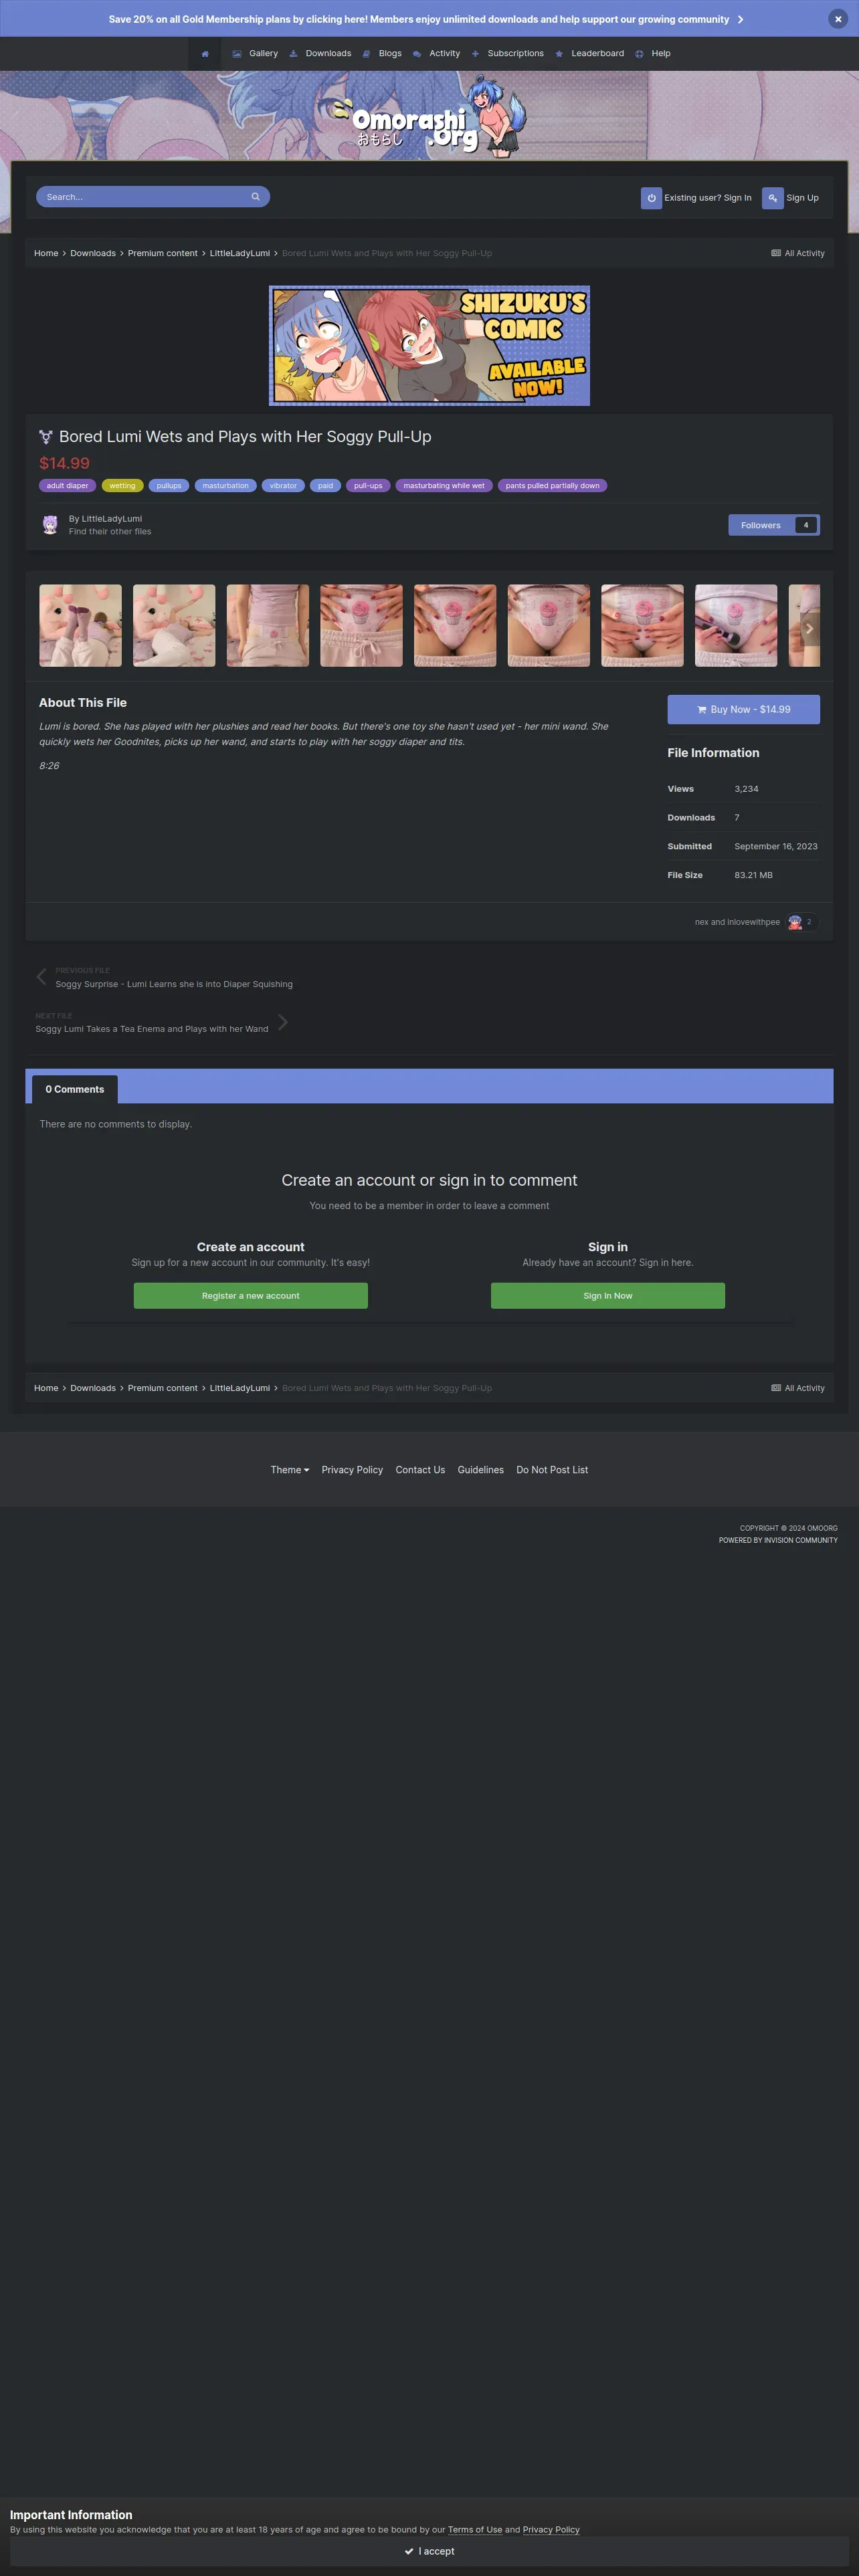Screen dimensions: 859x2576
Task: Go to next file Soggy Lumi Takes link
Action: tap(152, 1029)
